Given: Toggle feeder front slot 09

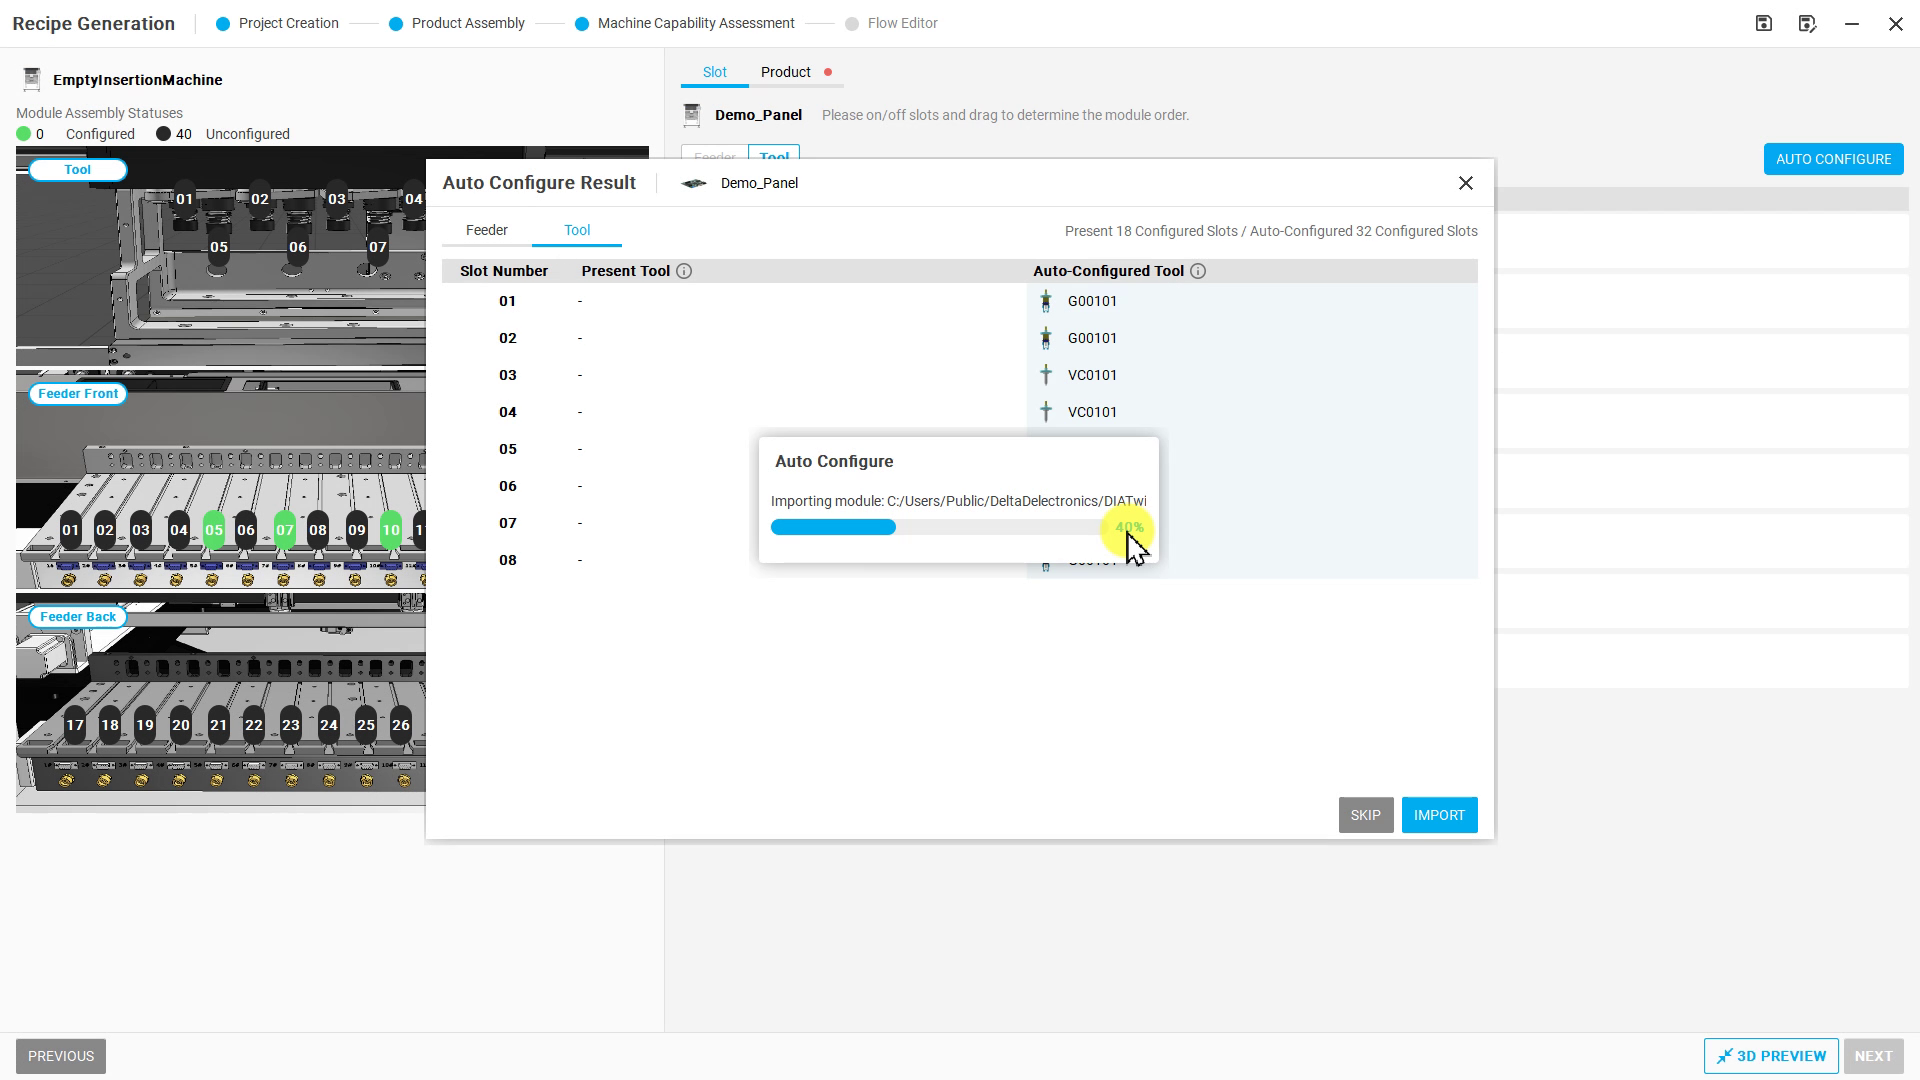Looking at the screenshot, I should [x=357, y=531].
